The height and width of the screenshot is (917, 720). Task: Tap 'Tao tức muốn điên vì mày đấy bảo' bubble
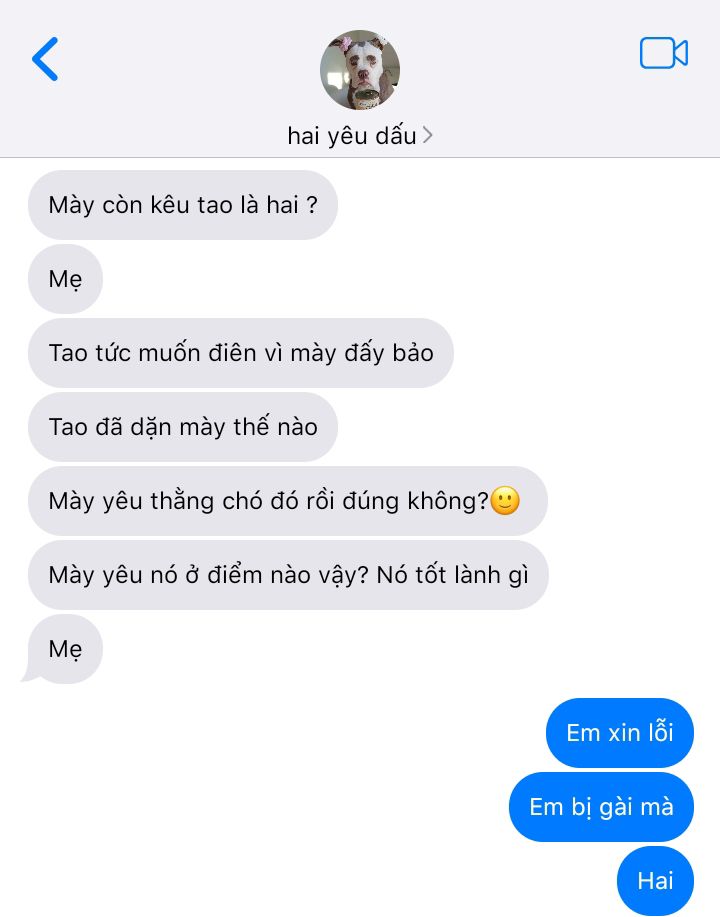[x=241, y=353]
